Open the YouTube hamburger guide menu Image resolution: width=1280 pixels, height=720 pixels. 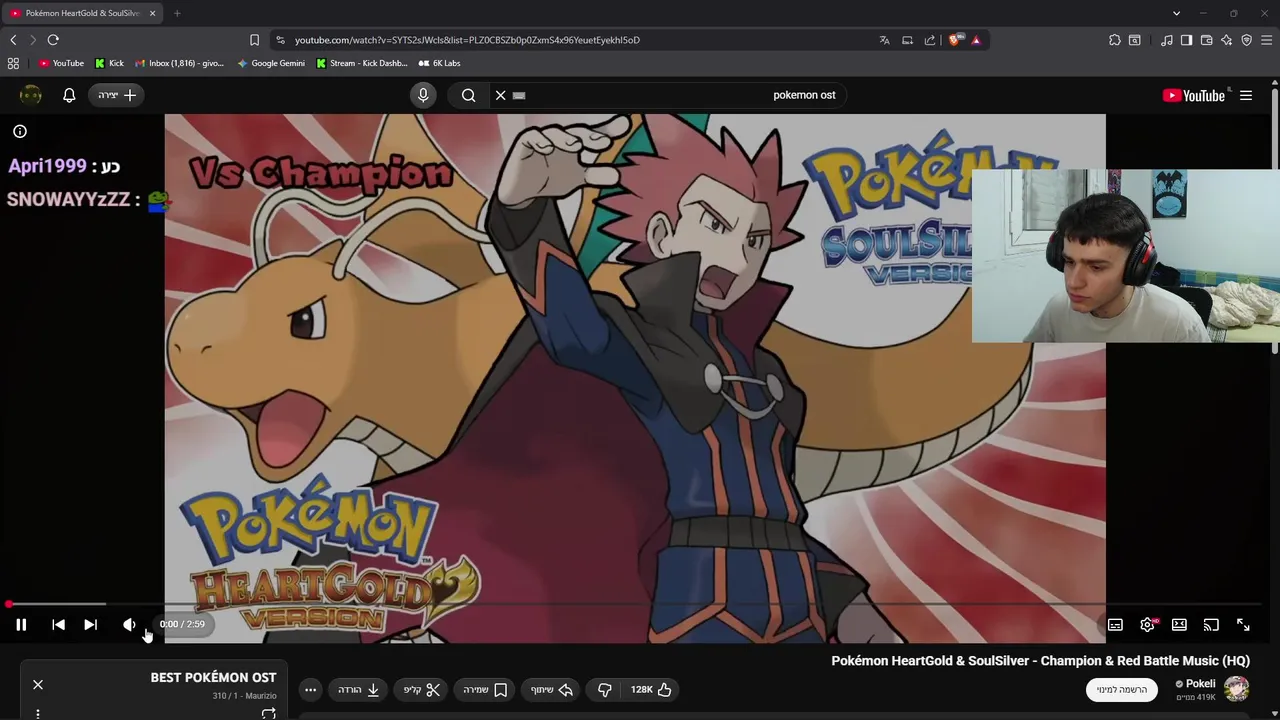click(1246, 95)
